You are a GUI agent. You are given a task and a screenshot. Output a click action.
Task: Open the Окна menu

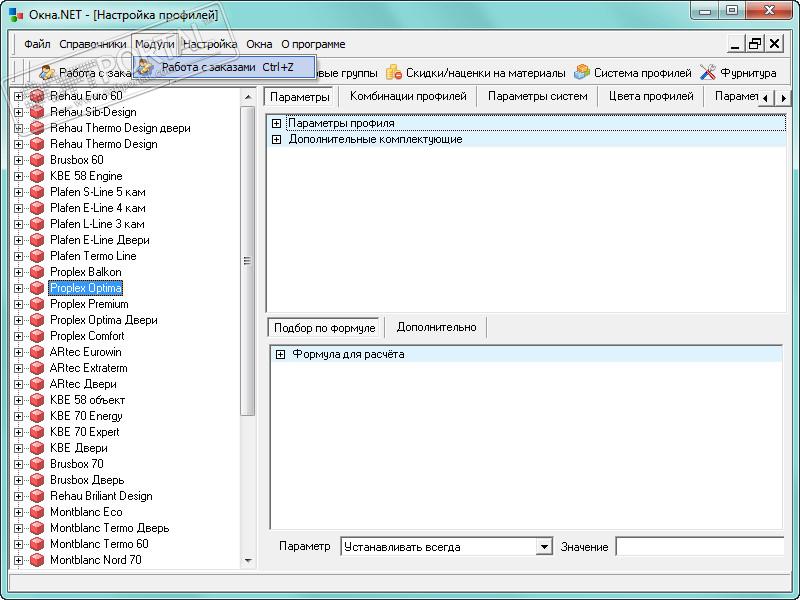click(259, 44)
